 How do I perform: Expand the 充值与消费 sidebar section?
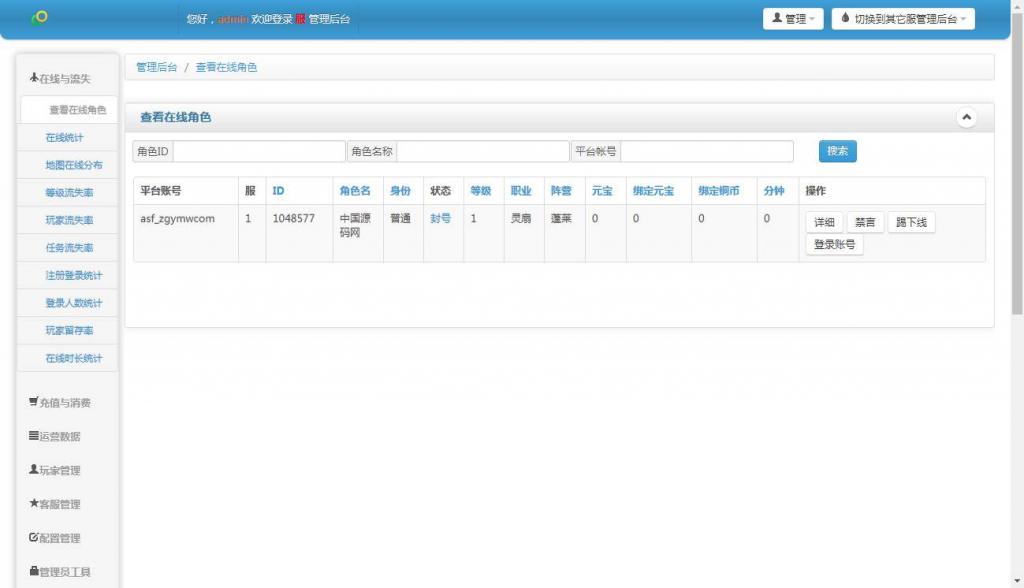coord(60,403)
